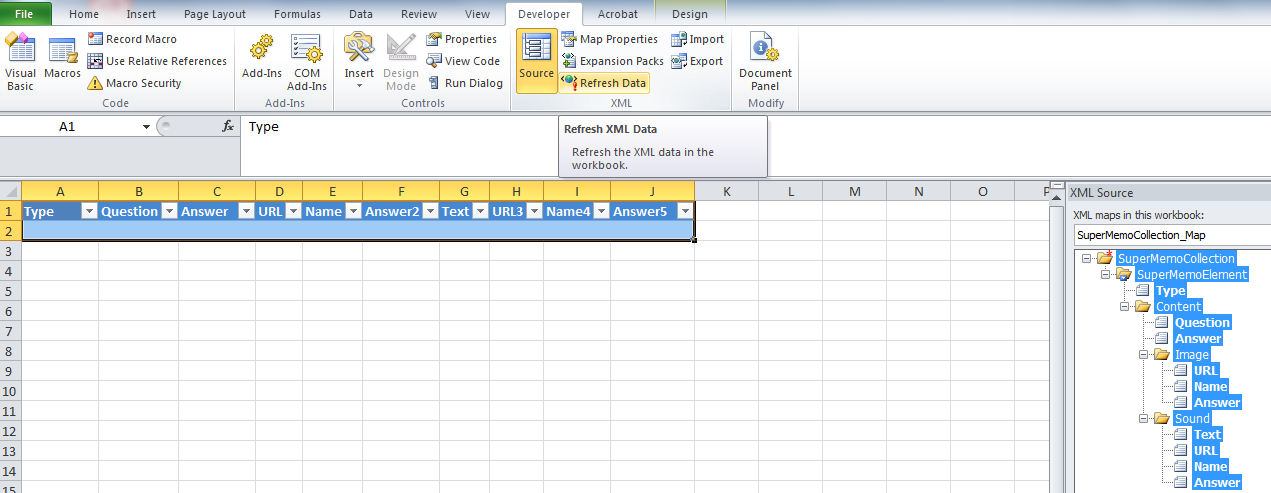Select the Text element under Sound
Viewport: 1271px width, 493px height.
1207,435
